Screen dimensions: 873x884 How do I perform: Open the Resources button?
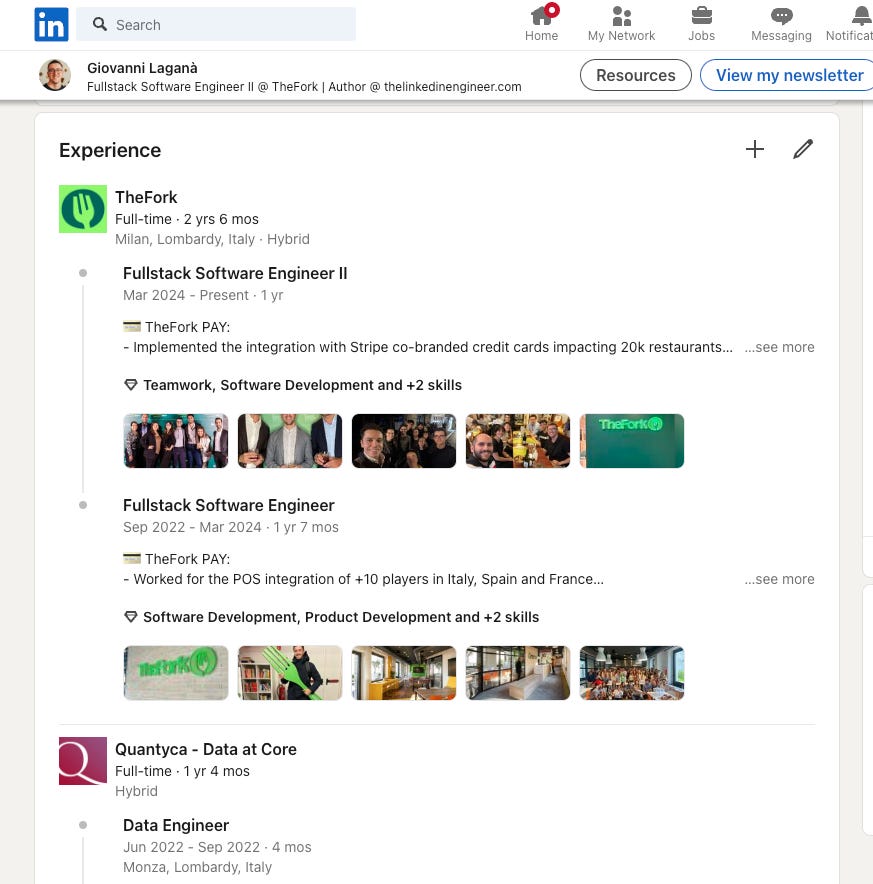[636, 75]
